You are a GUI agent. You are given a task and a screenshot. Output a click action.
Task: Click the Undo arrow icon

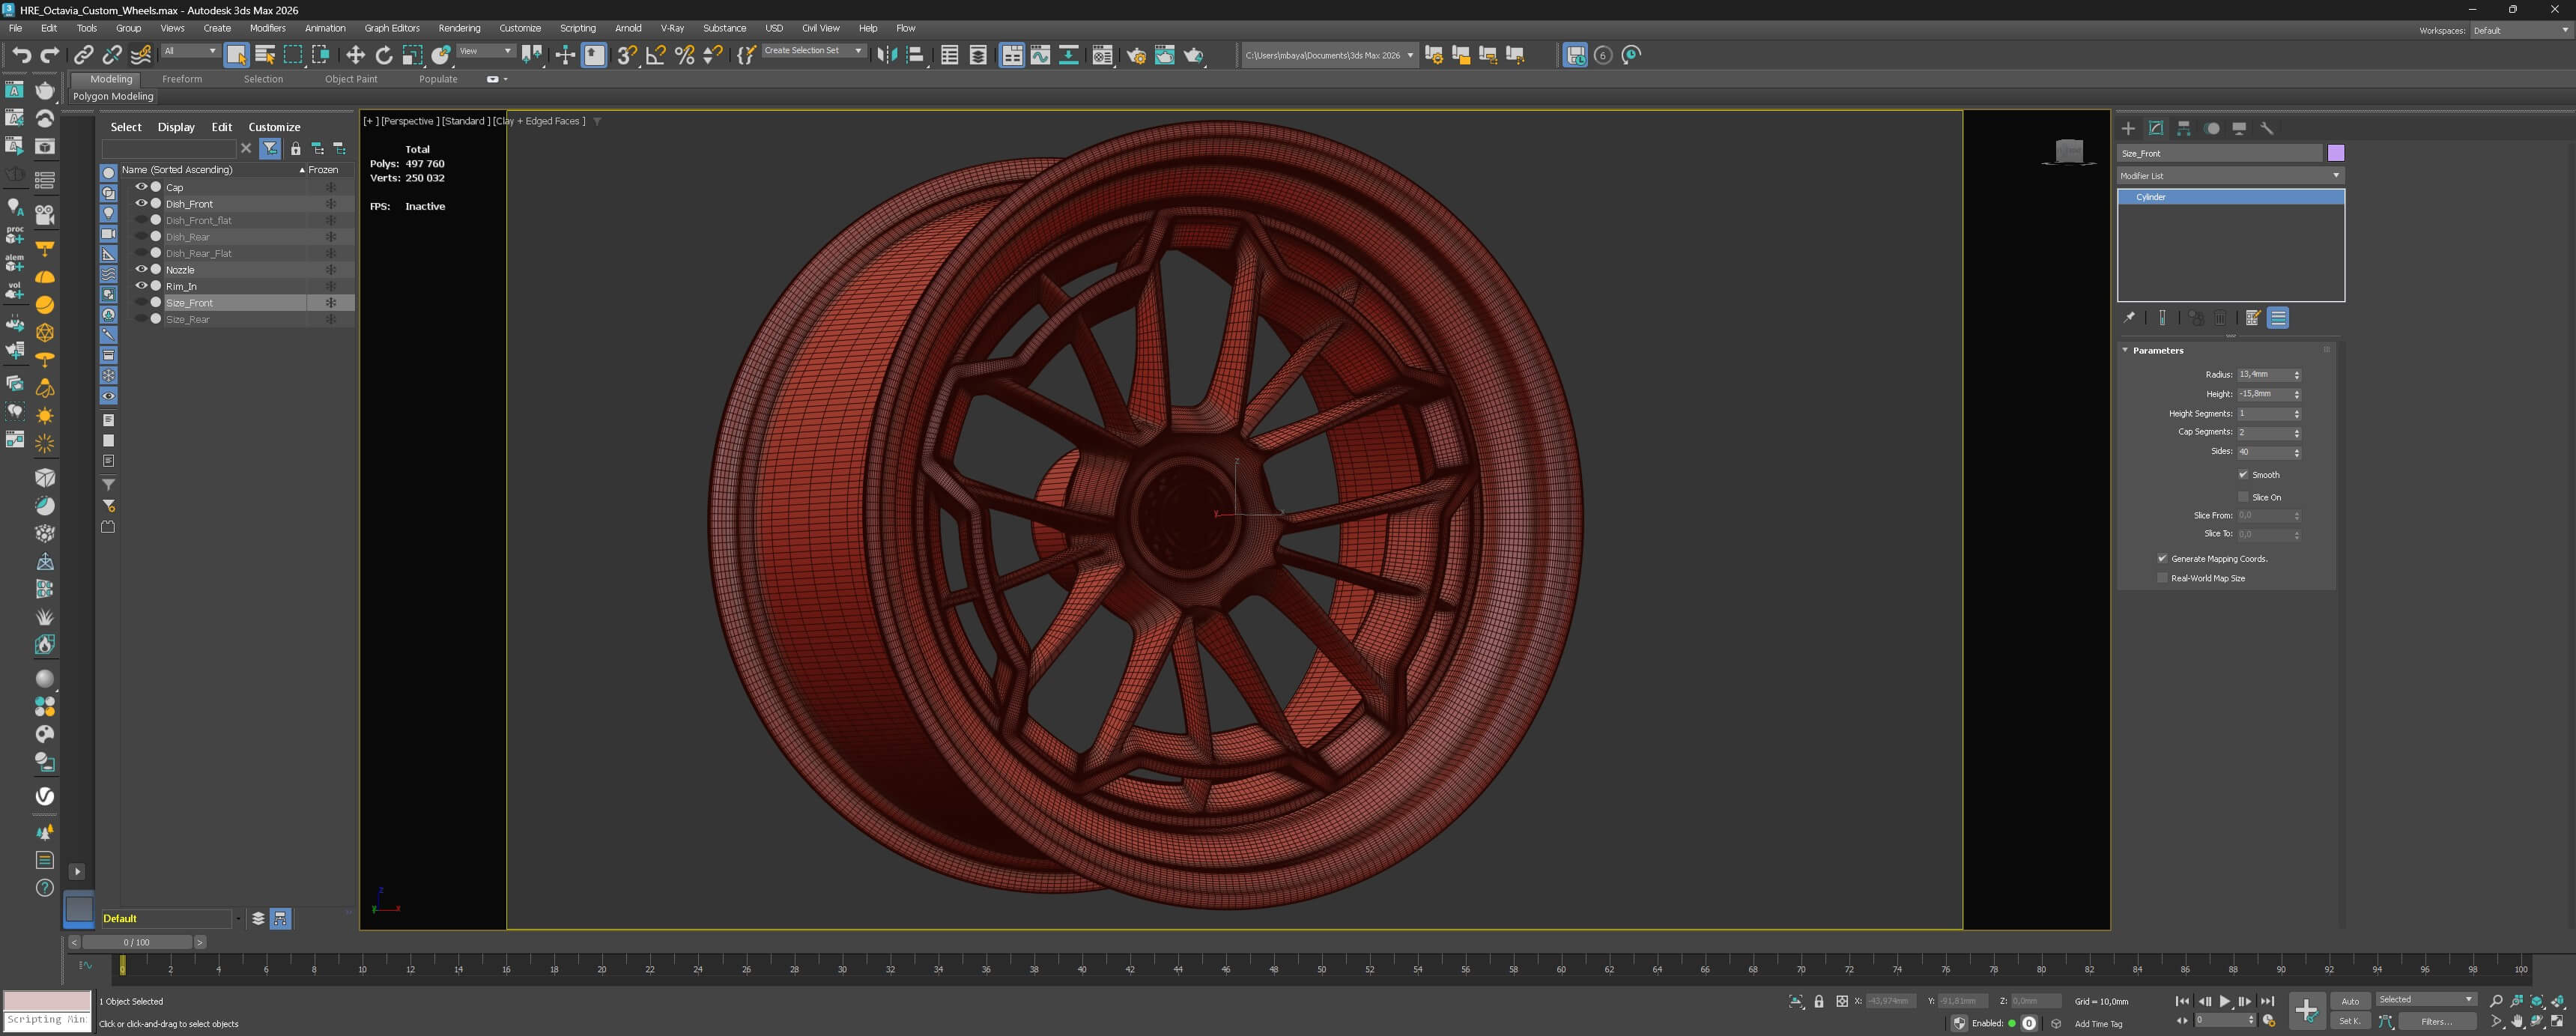[x=21, y=55]
